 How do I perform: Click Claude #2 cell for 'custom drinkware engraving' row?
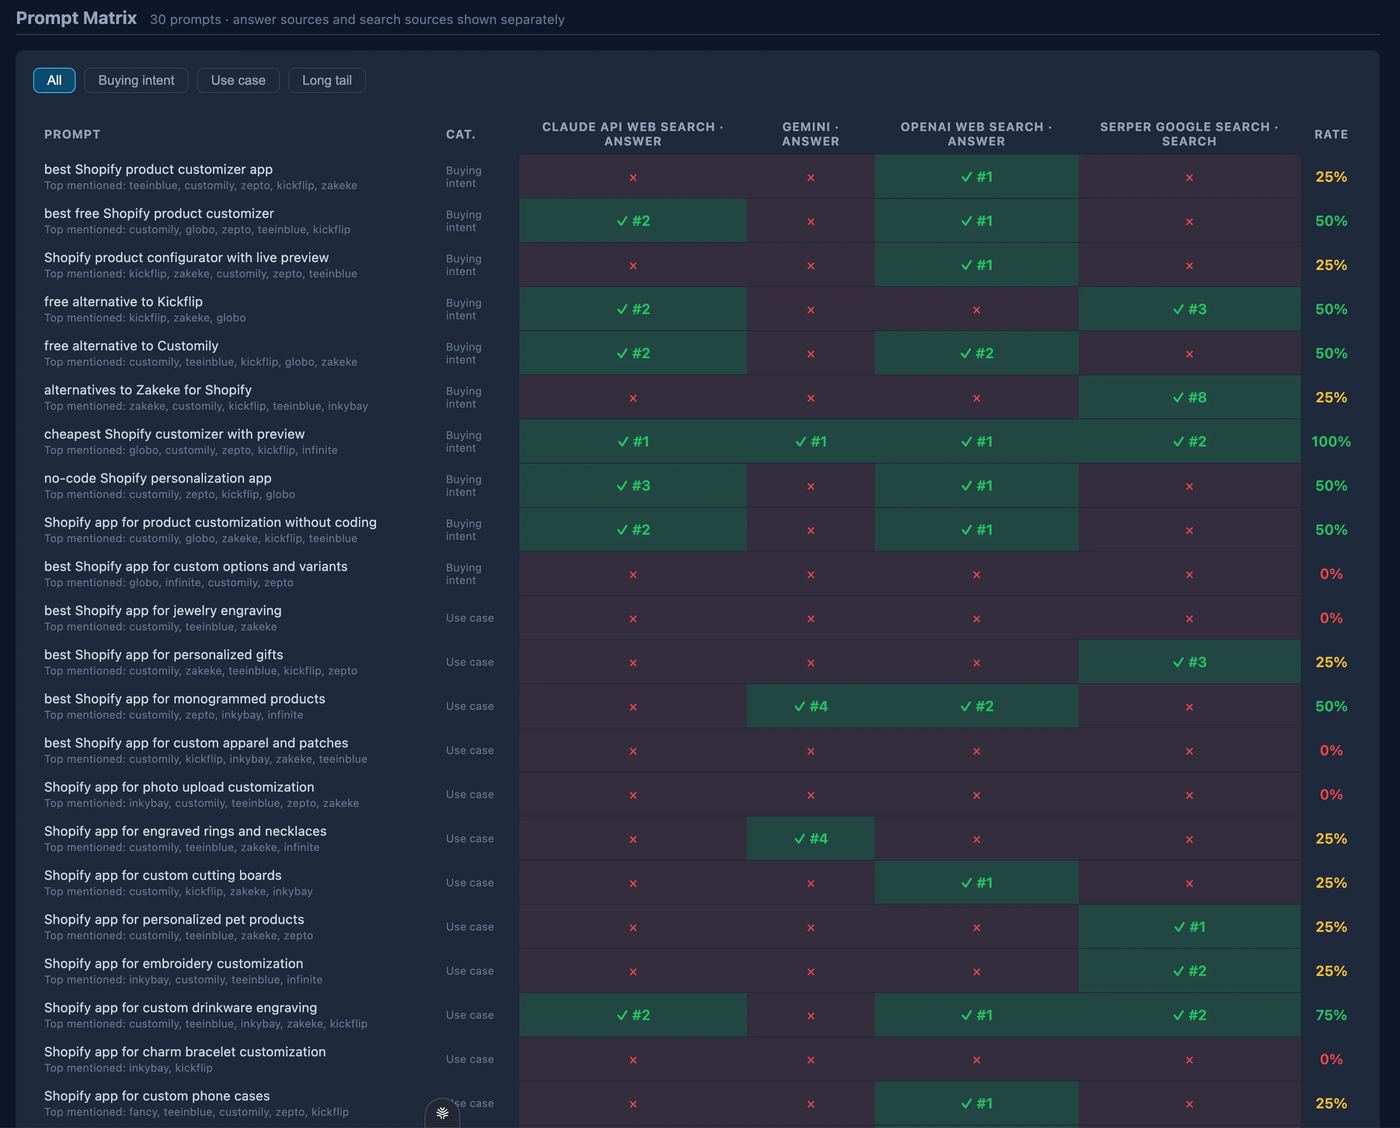pos(633,1015)
